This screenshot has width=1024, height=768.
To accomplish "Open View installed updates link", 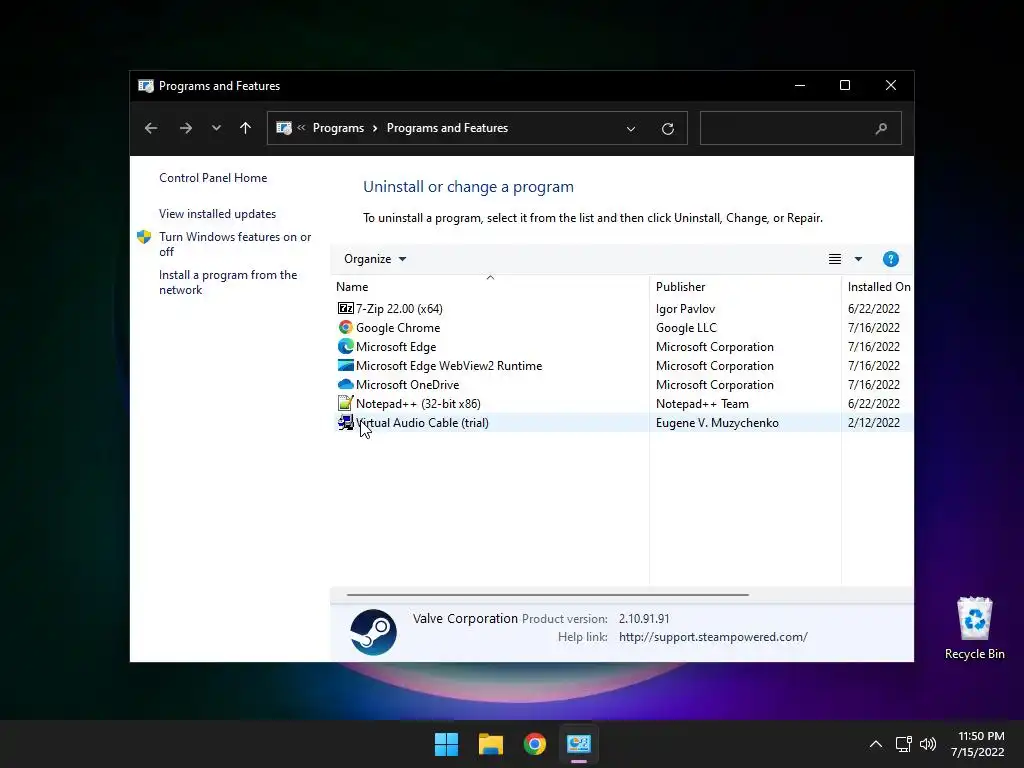I will click(x=217, y=214).
